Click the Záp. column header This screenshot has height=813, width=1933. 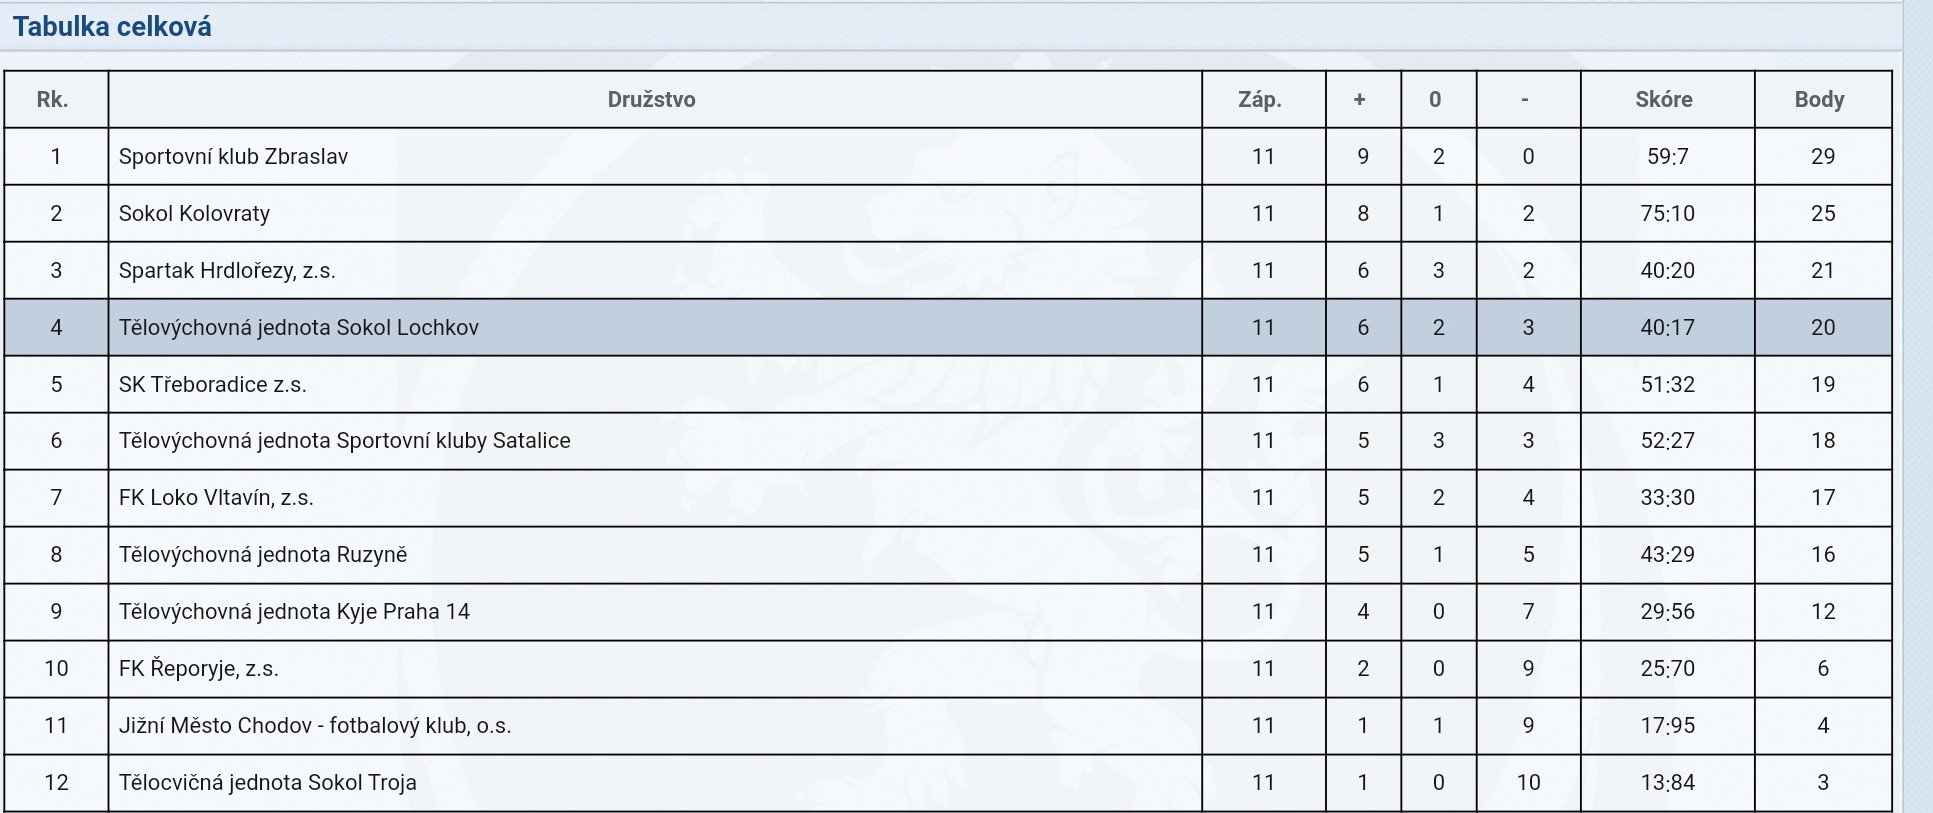click(x=1260, y=99)
